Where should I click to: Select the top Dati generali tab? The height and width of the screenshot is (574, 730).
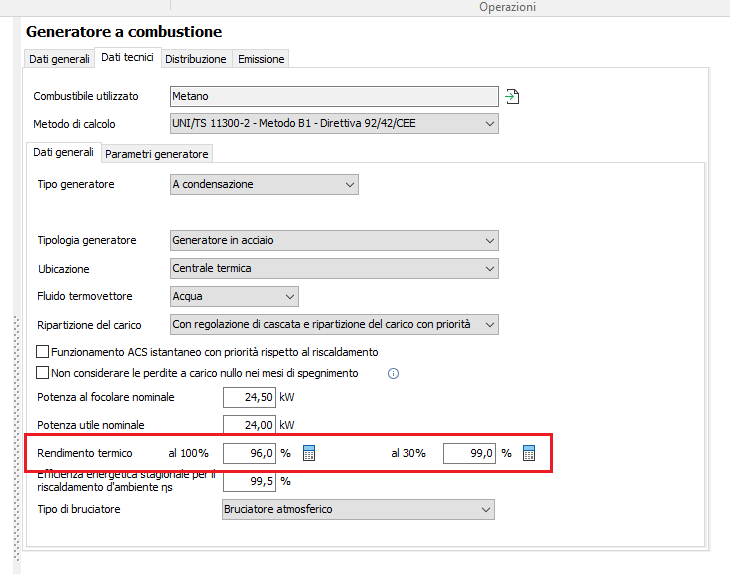point(59,59)
